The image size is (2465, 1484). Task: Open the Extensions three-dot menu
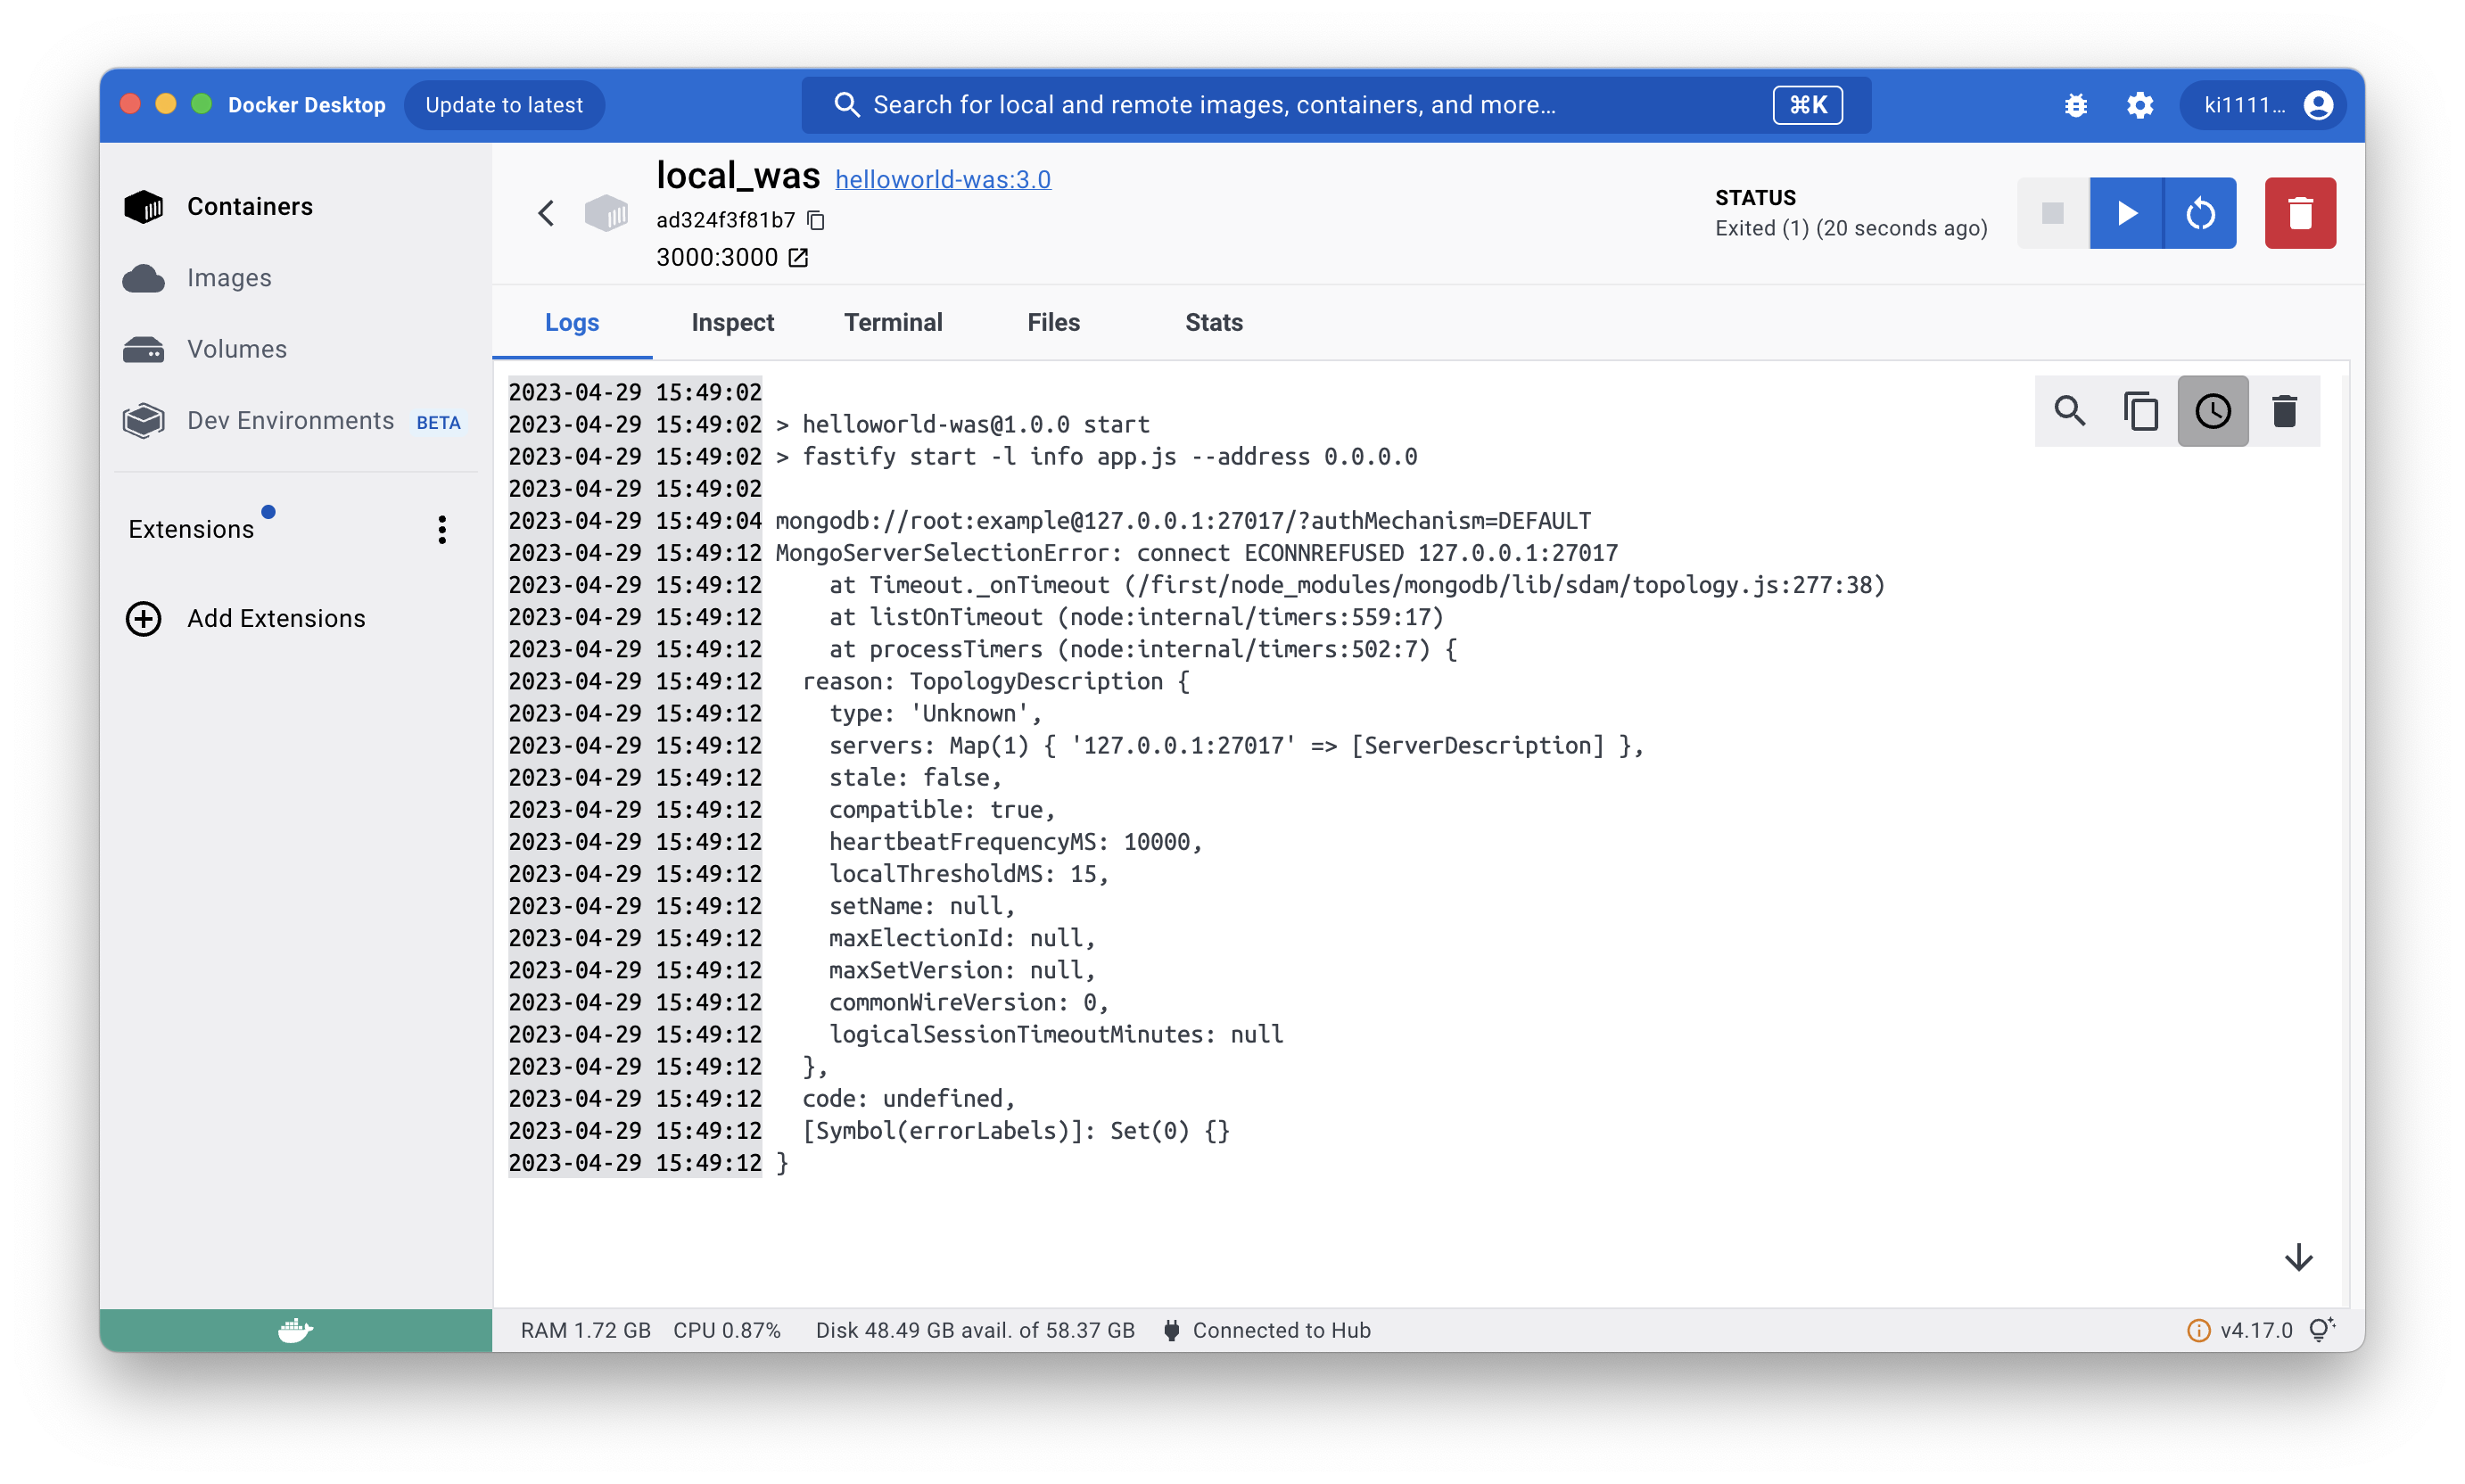pyautogui.click(x=442, y=529)
